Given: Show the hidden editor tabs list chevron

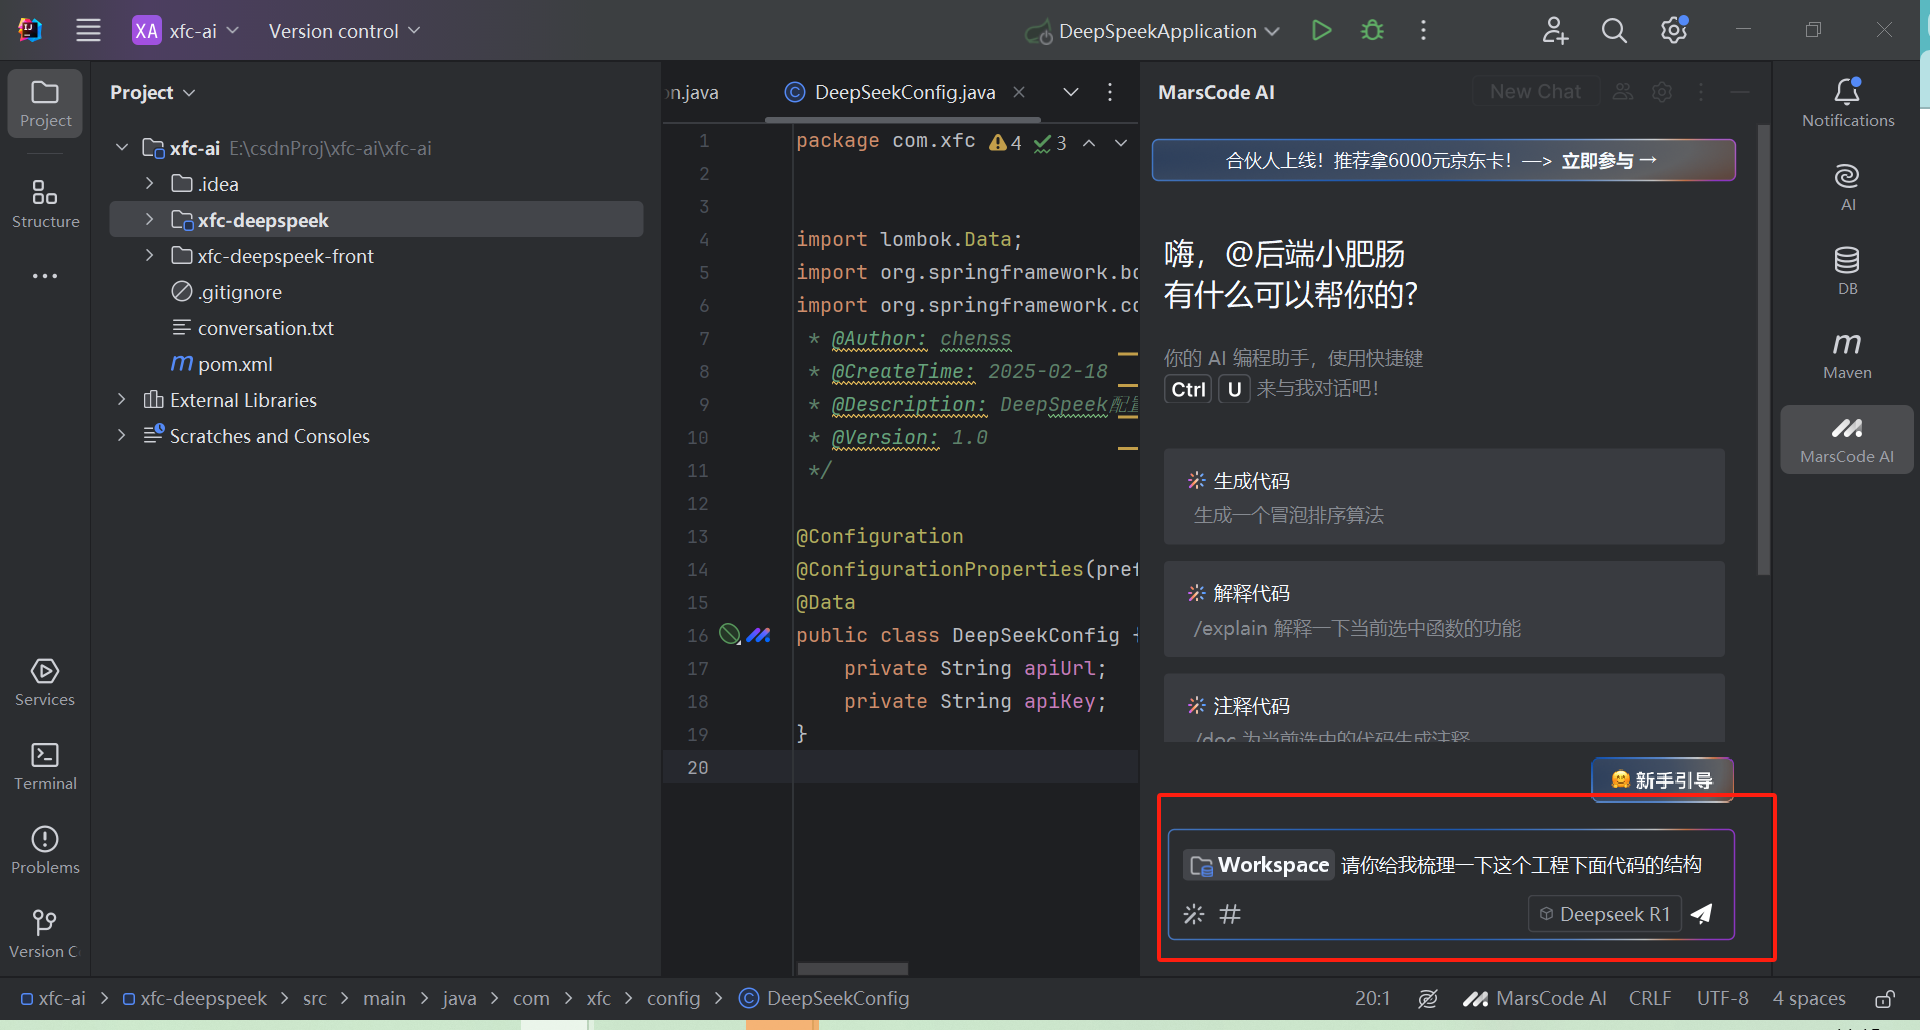Looking at the screenshot, I should pyautogui.click(x=1070, y=92).
